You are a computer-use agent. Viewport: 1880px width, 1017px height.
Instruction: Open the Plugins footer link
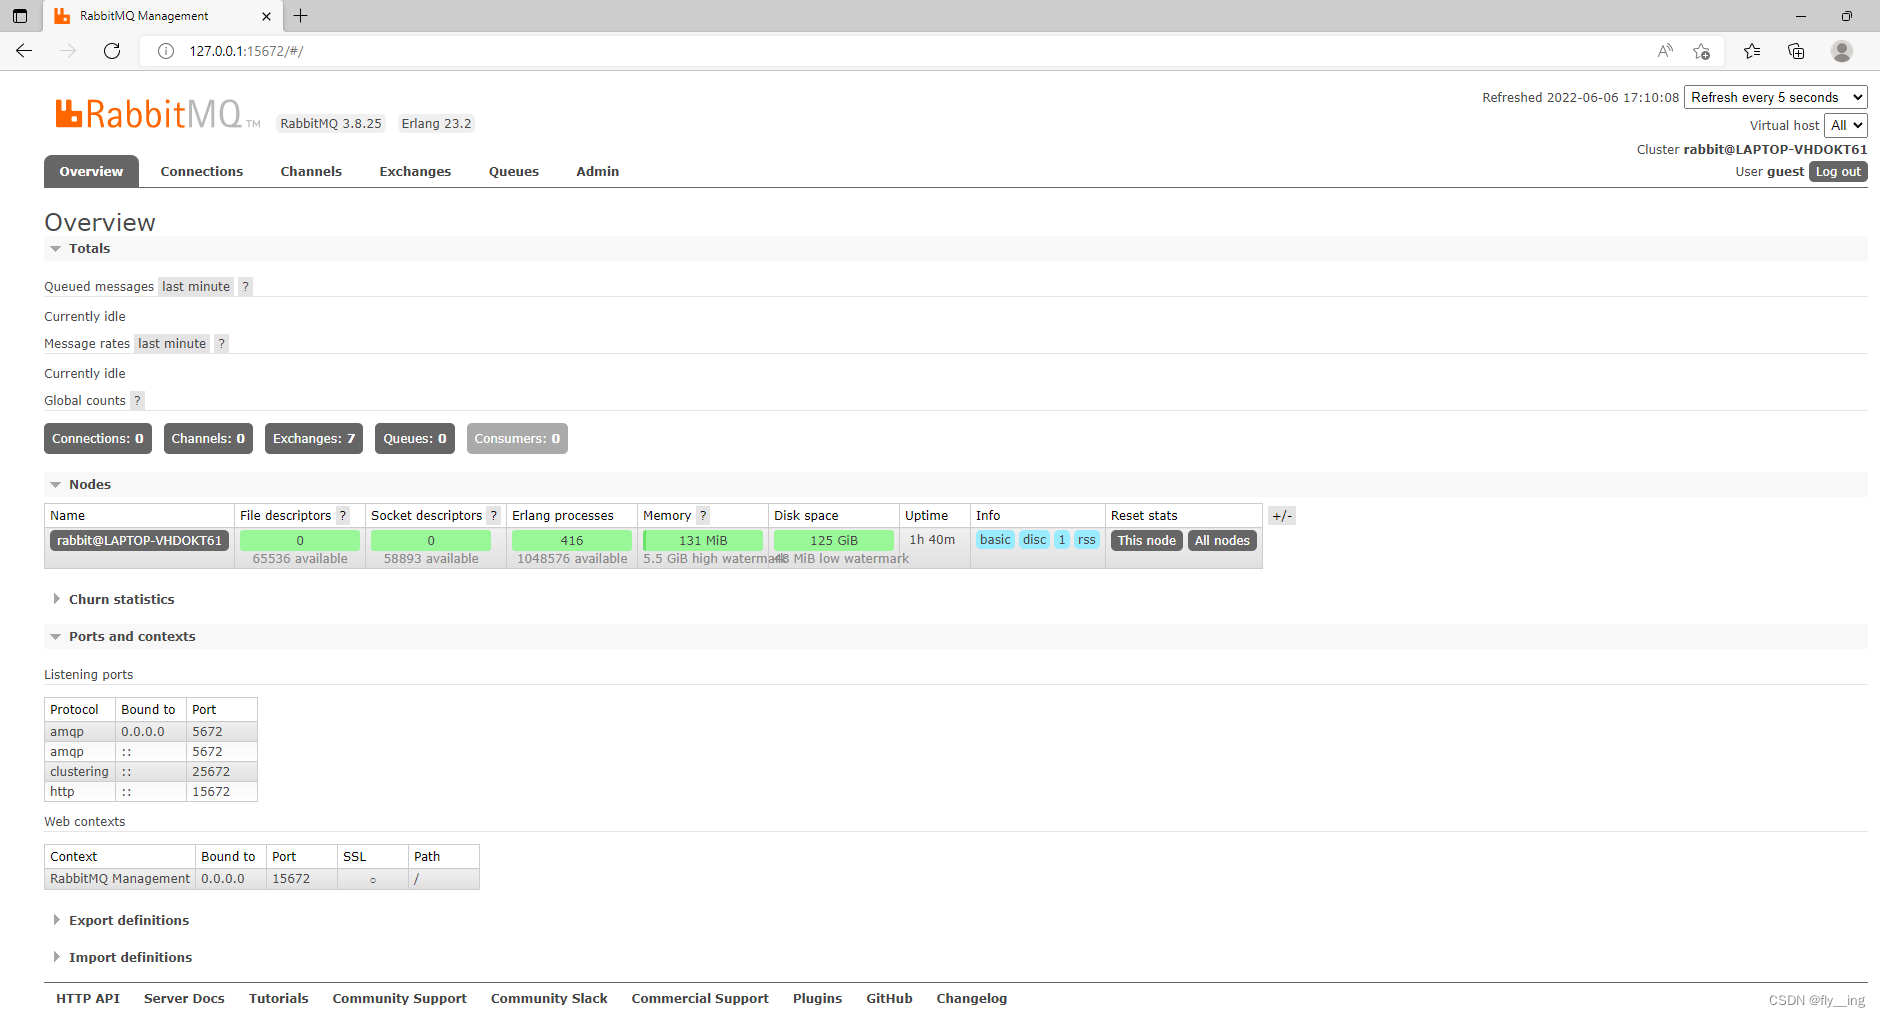coord(817,999)
